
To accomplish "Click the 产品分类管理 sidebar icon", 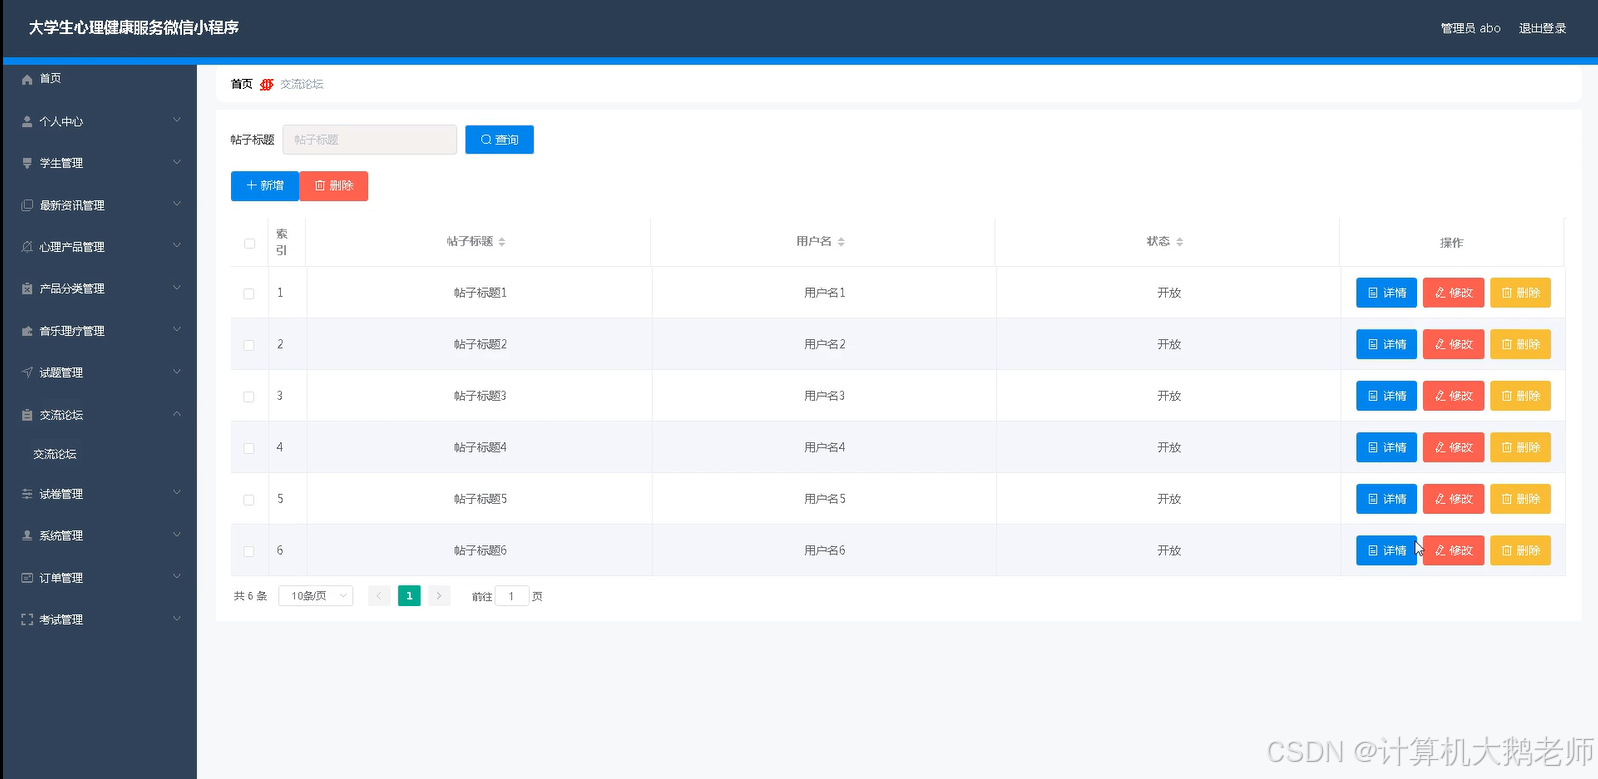I will tap(27, 289).
